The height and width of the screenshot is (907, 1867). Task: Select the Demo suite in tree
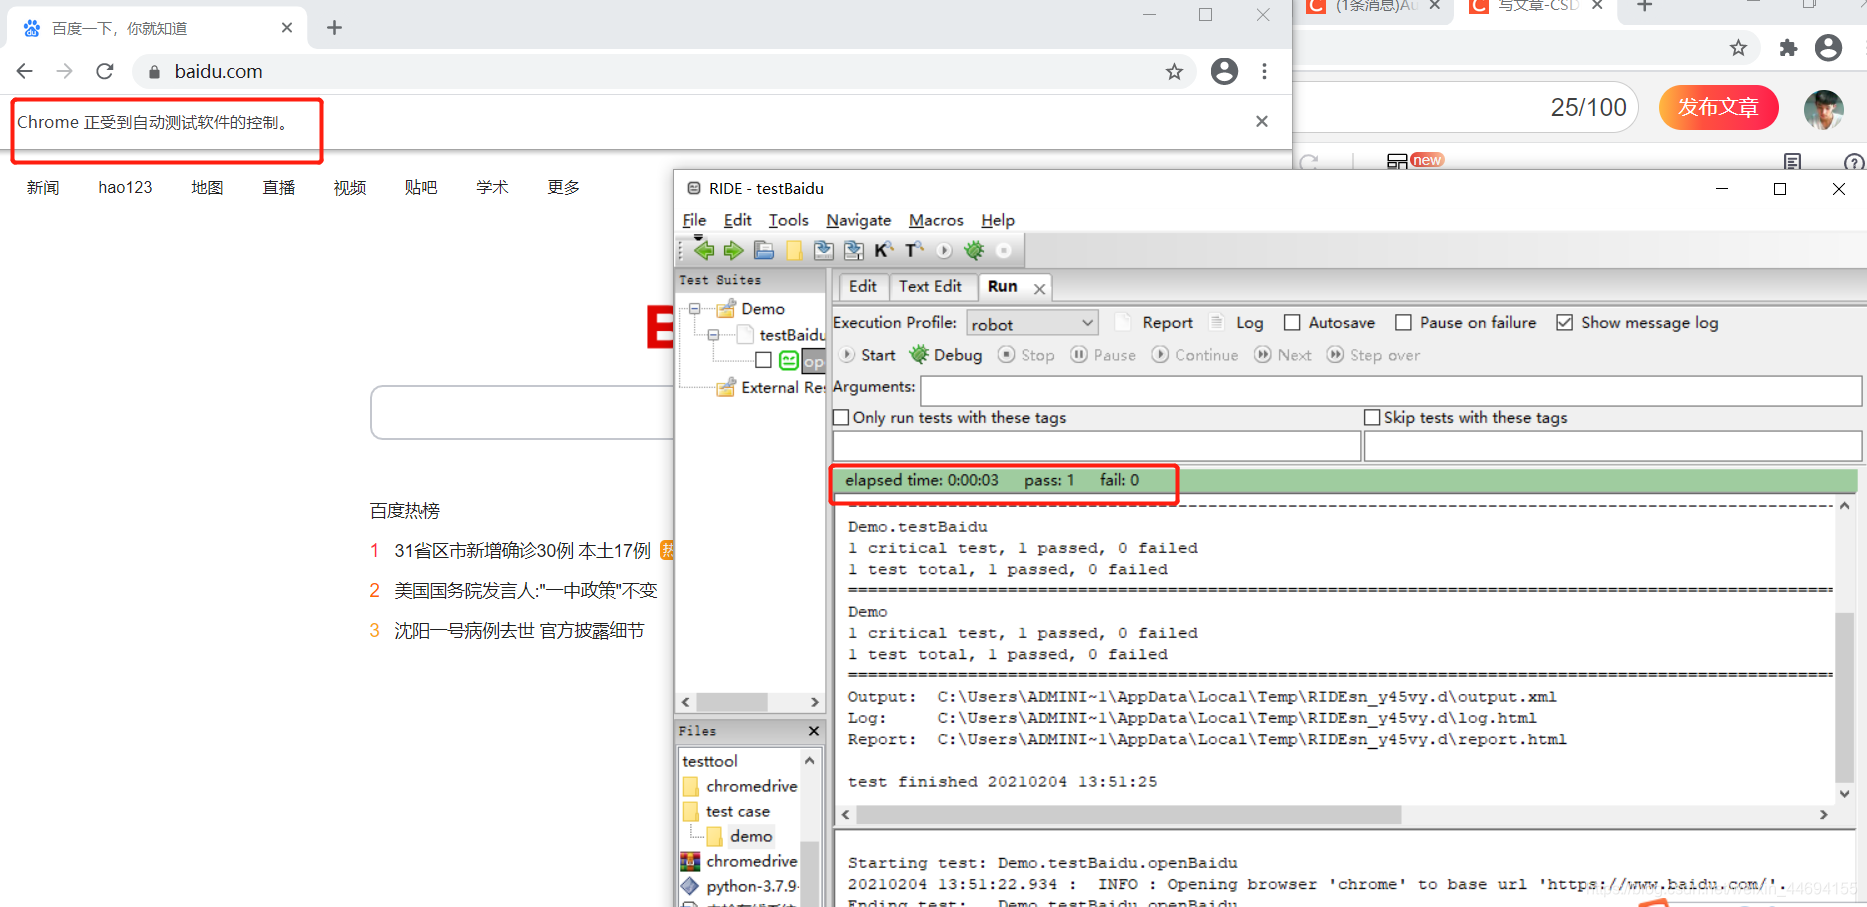click(763, 309)
